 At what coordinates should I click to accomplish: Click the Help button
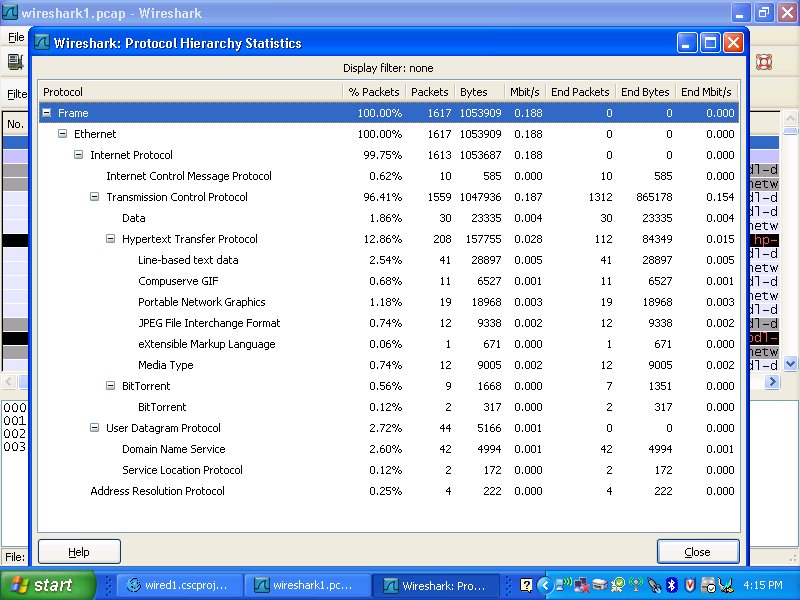click(x=79, y=552)
